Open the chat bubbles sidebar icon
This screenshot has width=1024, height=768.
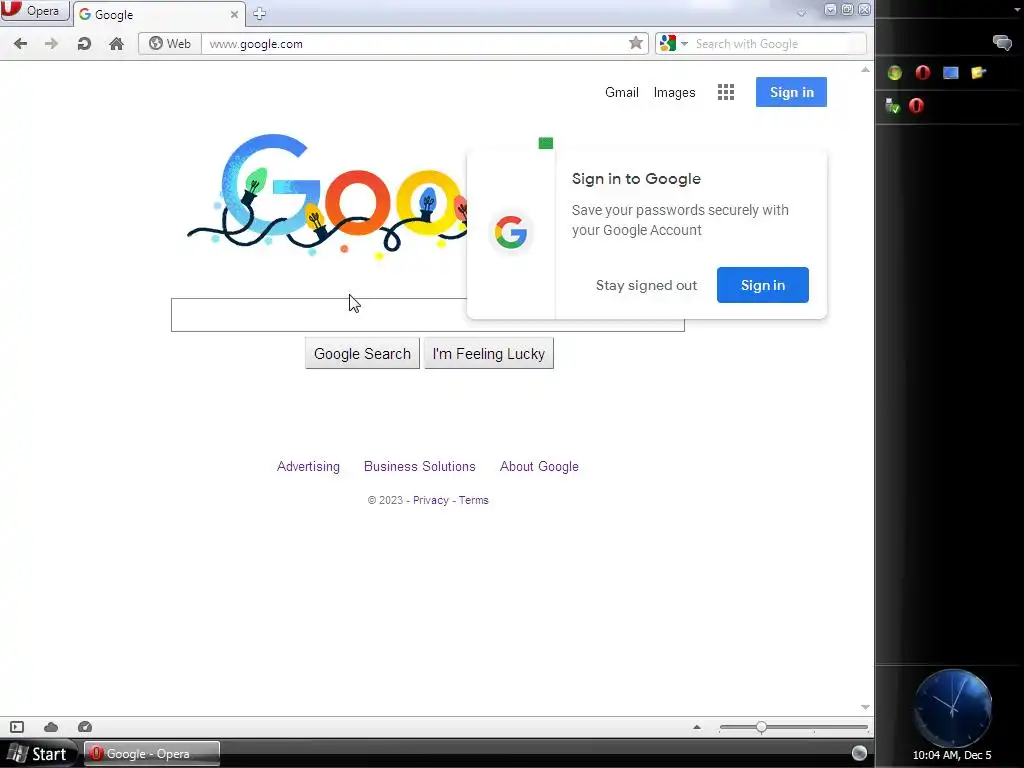click(1002, 43)
